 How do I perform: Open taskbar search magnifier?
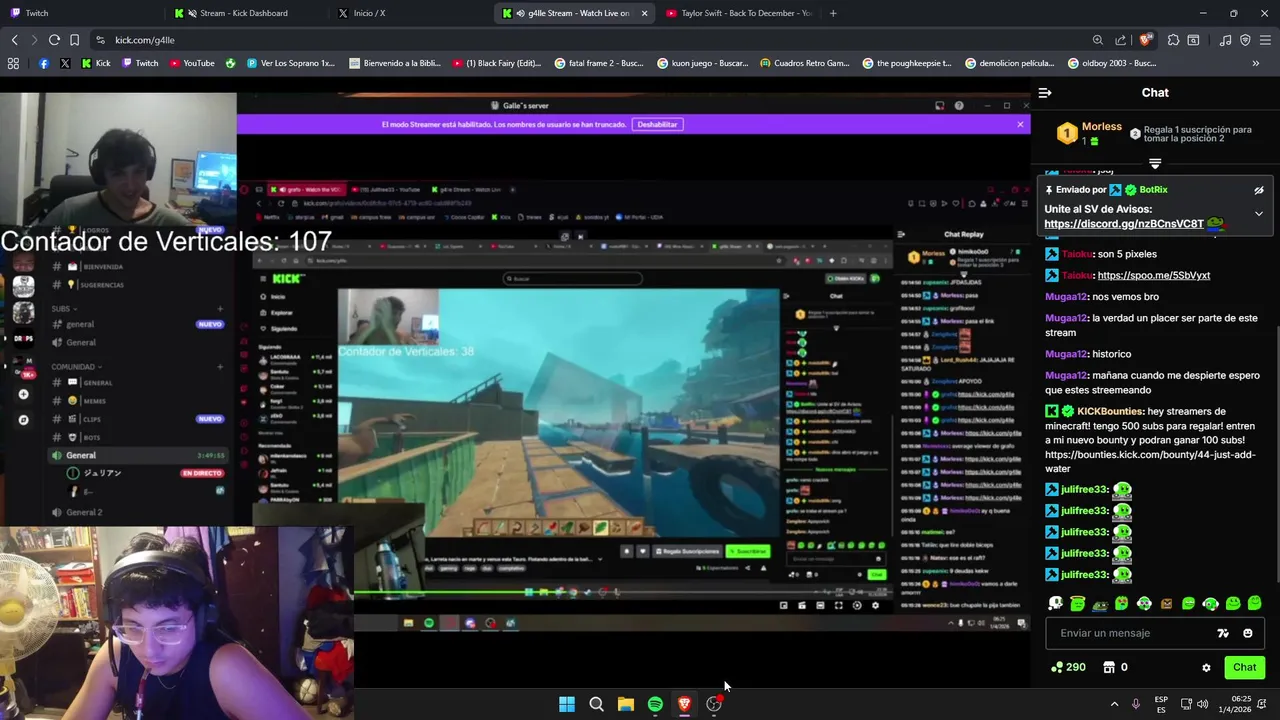596,704
